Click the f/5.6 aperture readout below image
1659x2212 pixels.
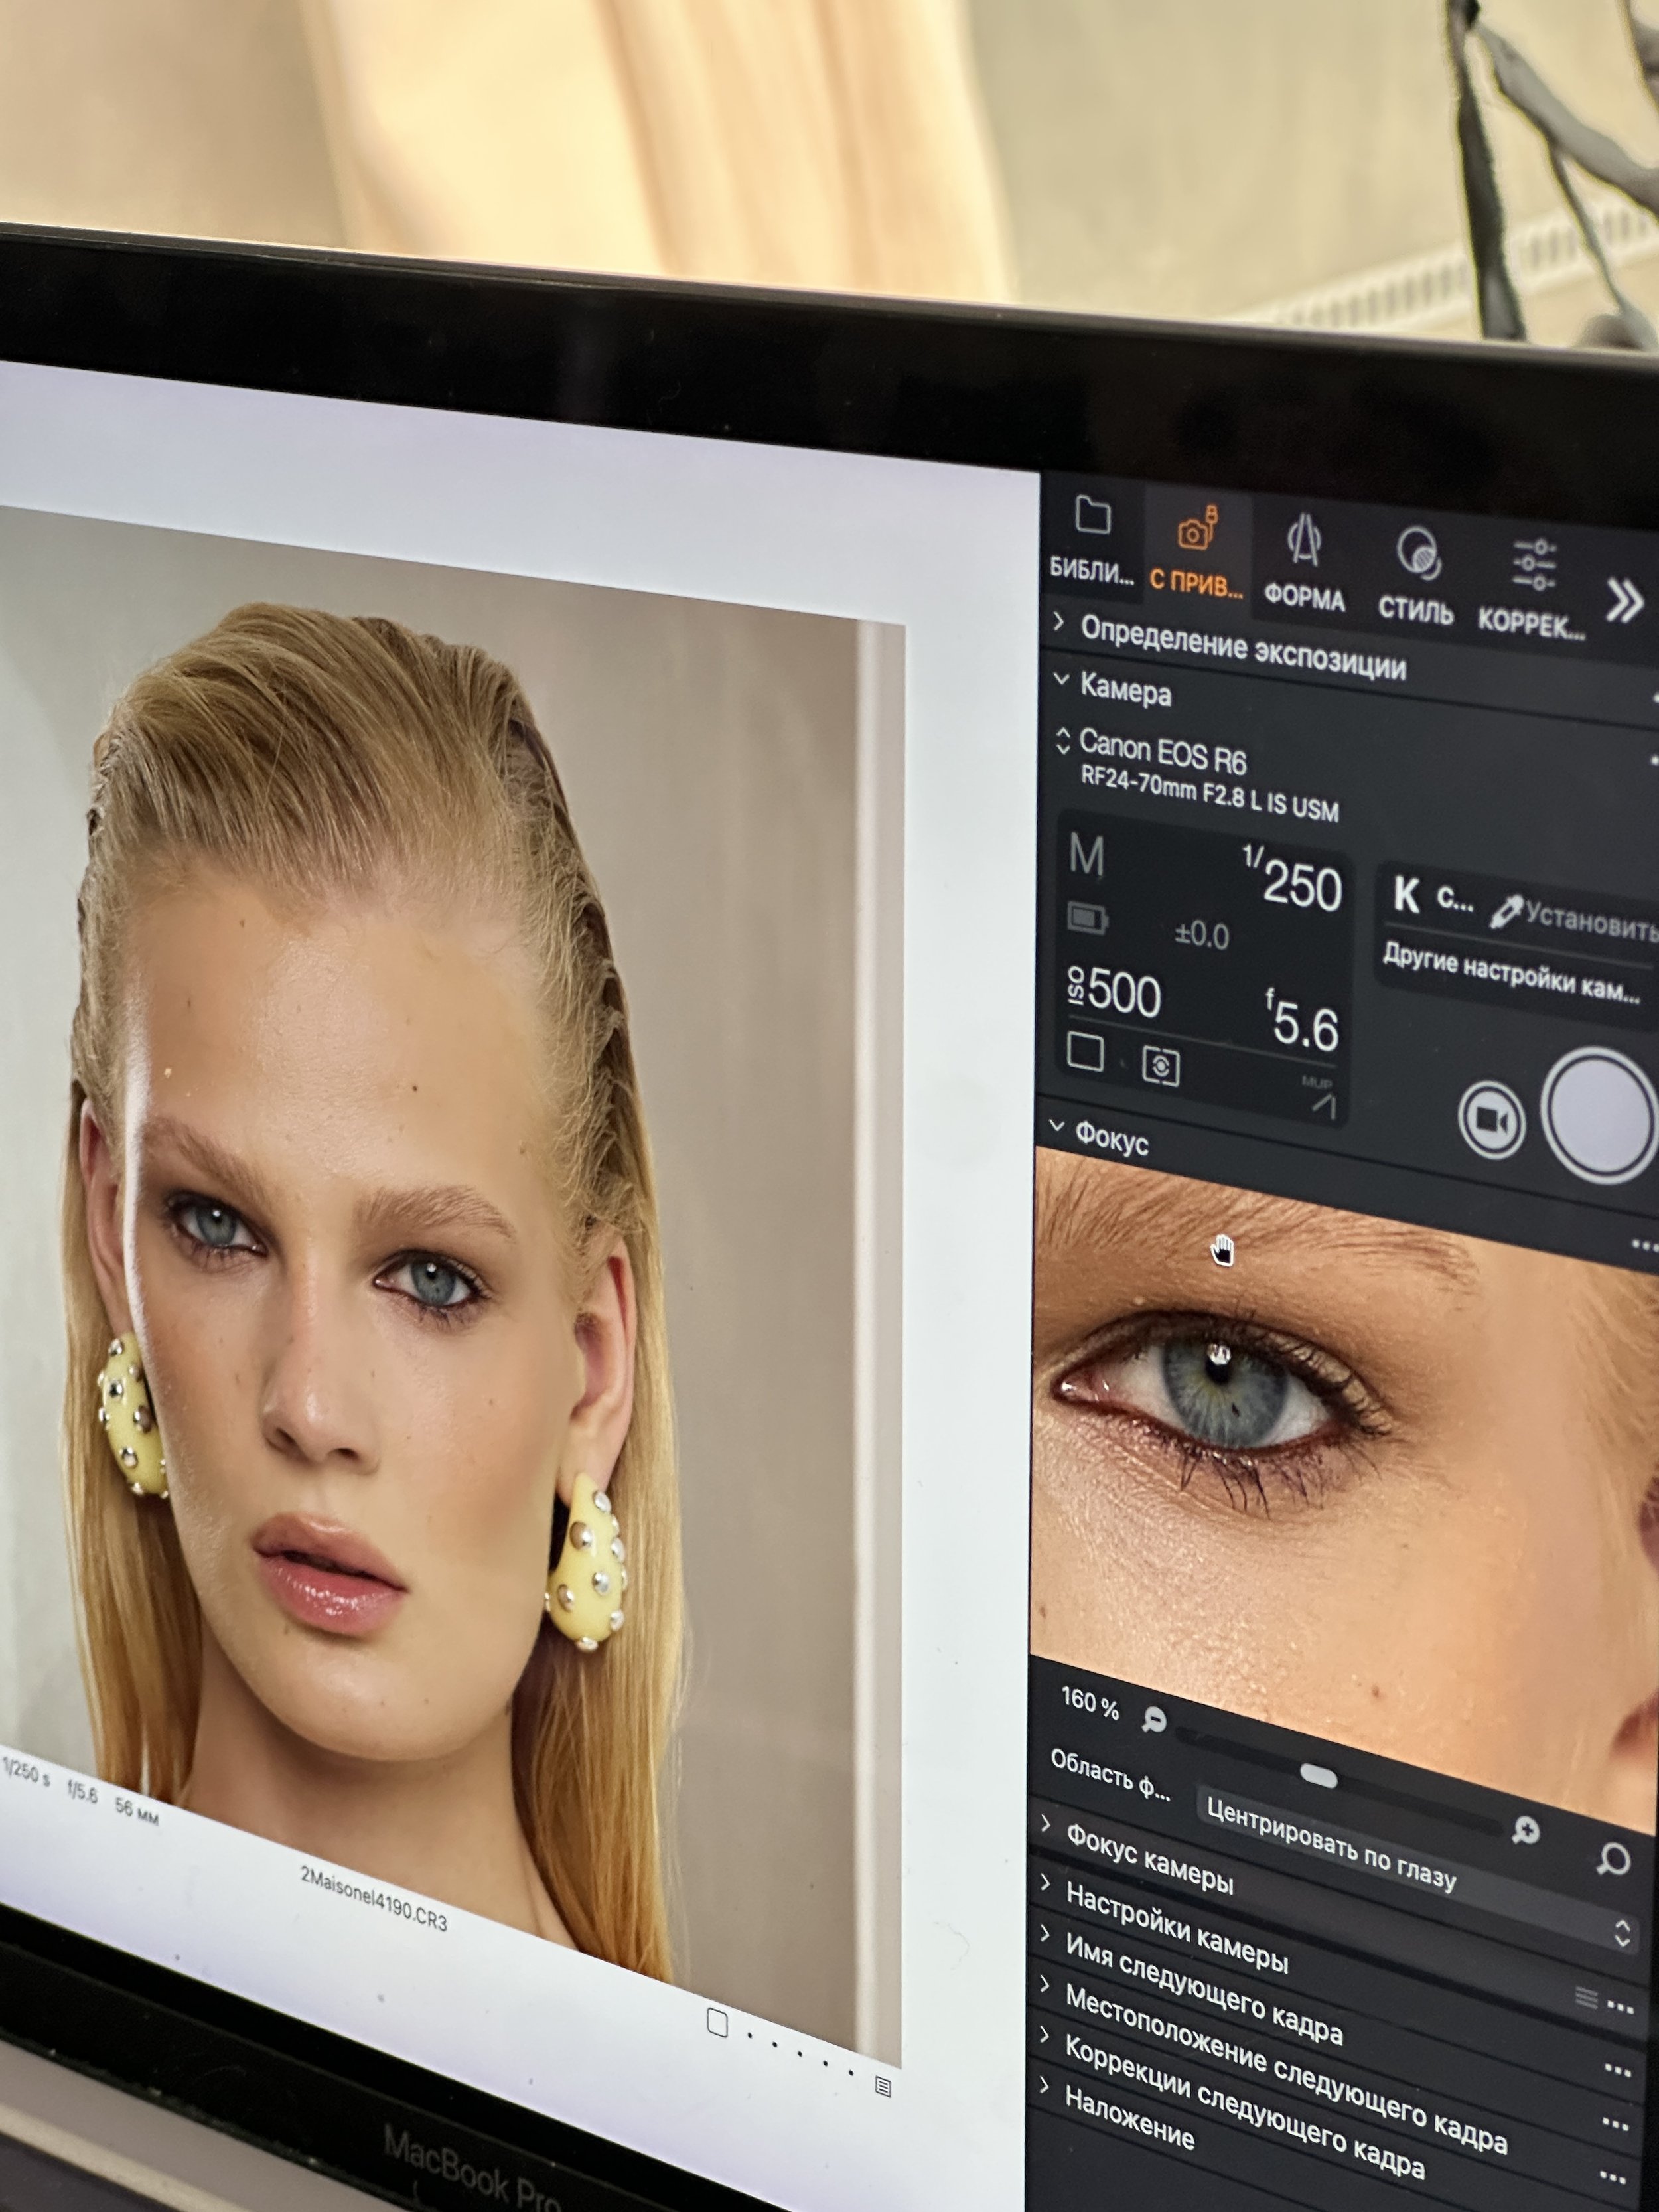click(82, 1791)
